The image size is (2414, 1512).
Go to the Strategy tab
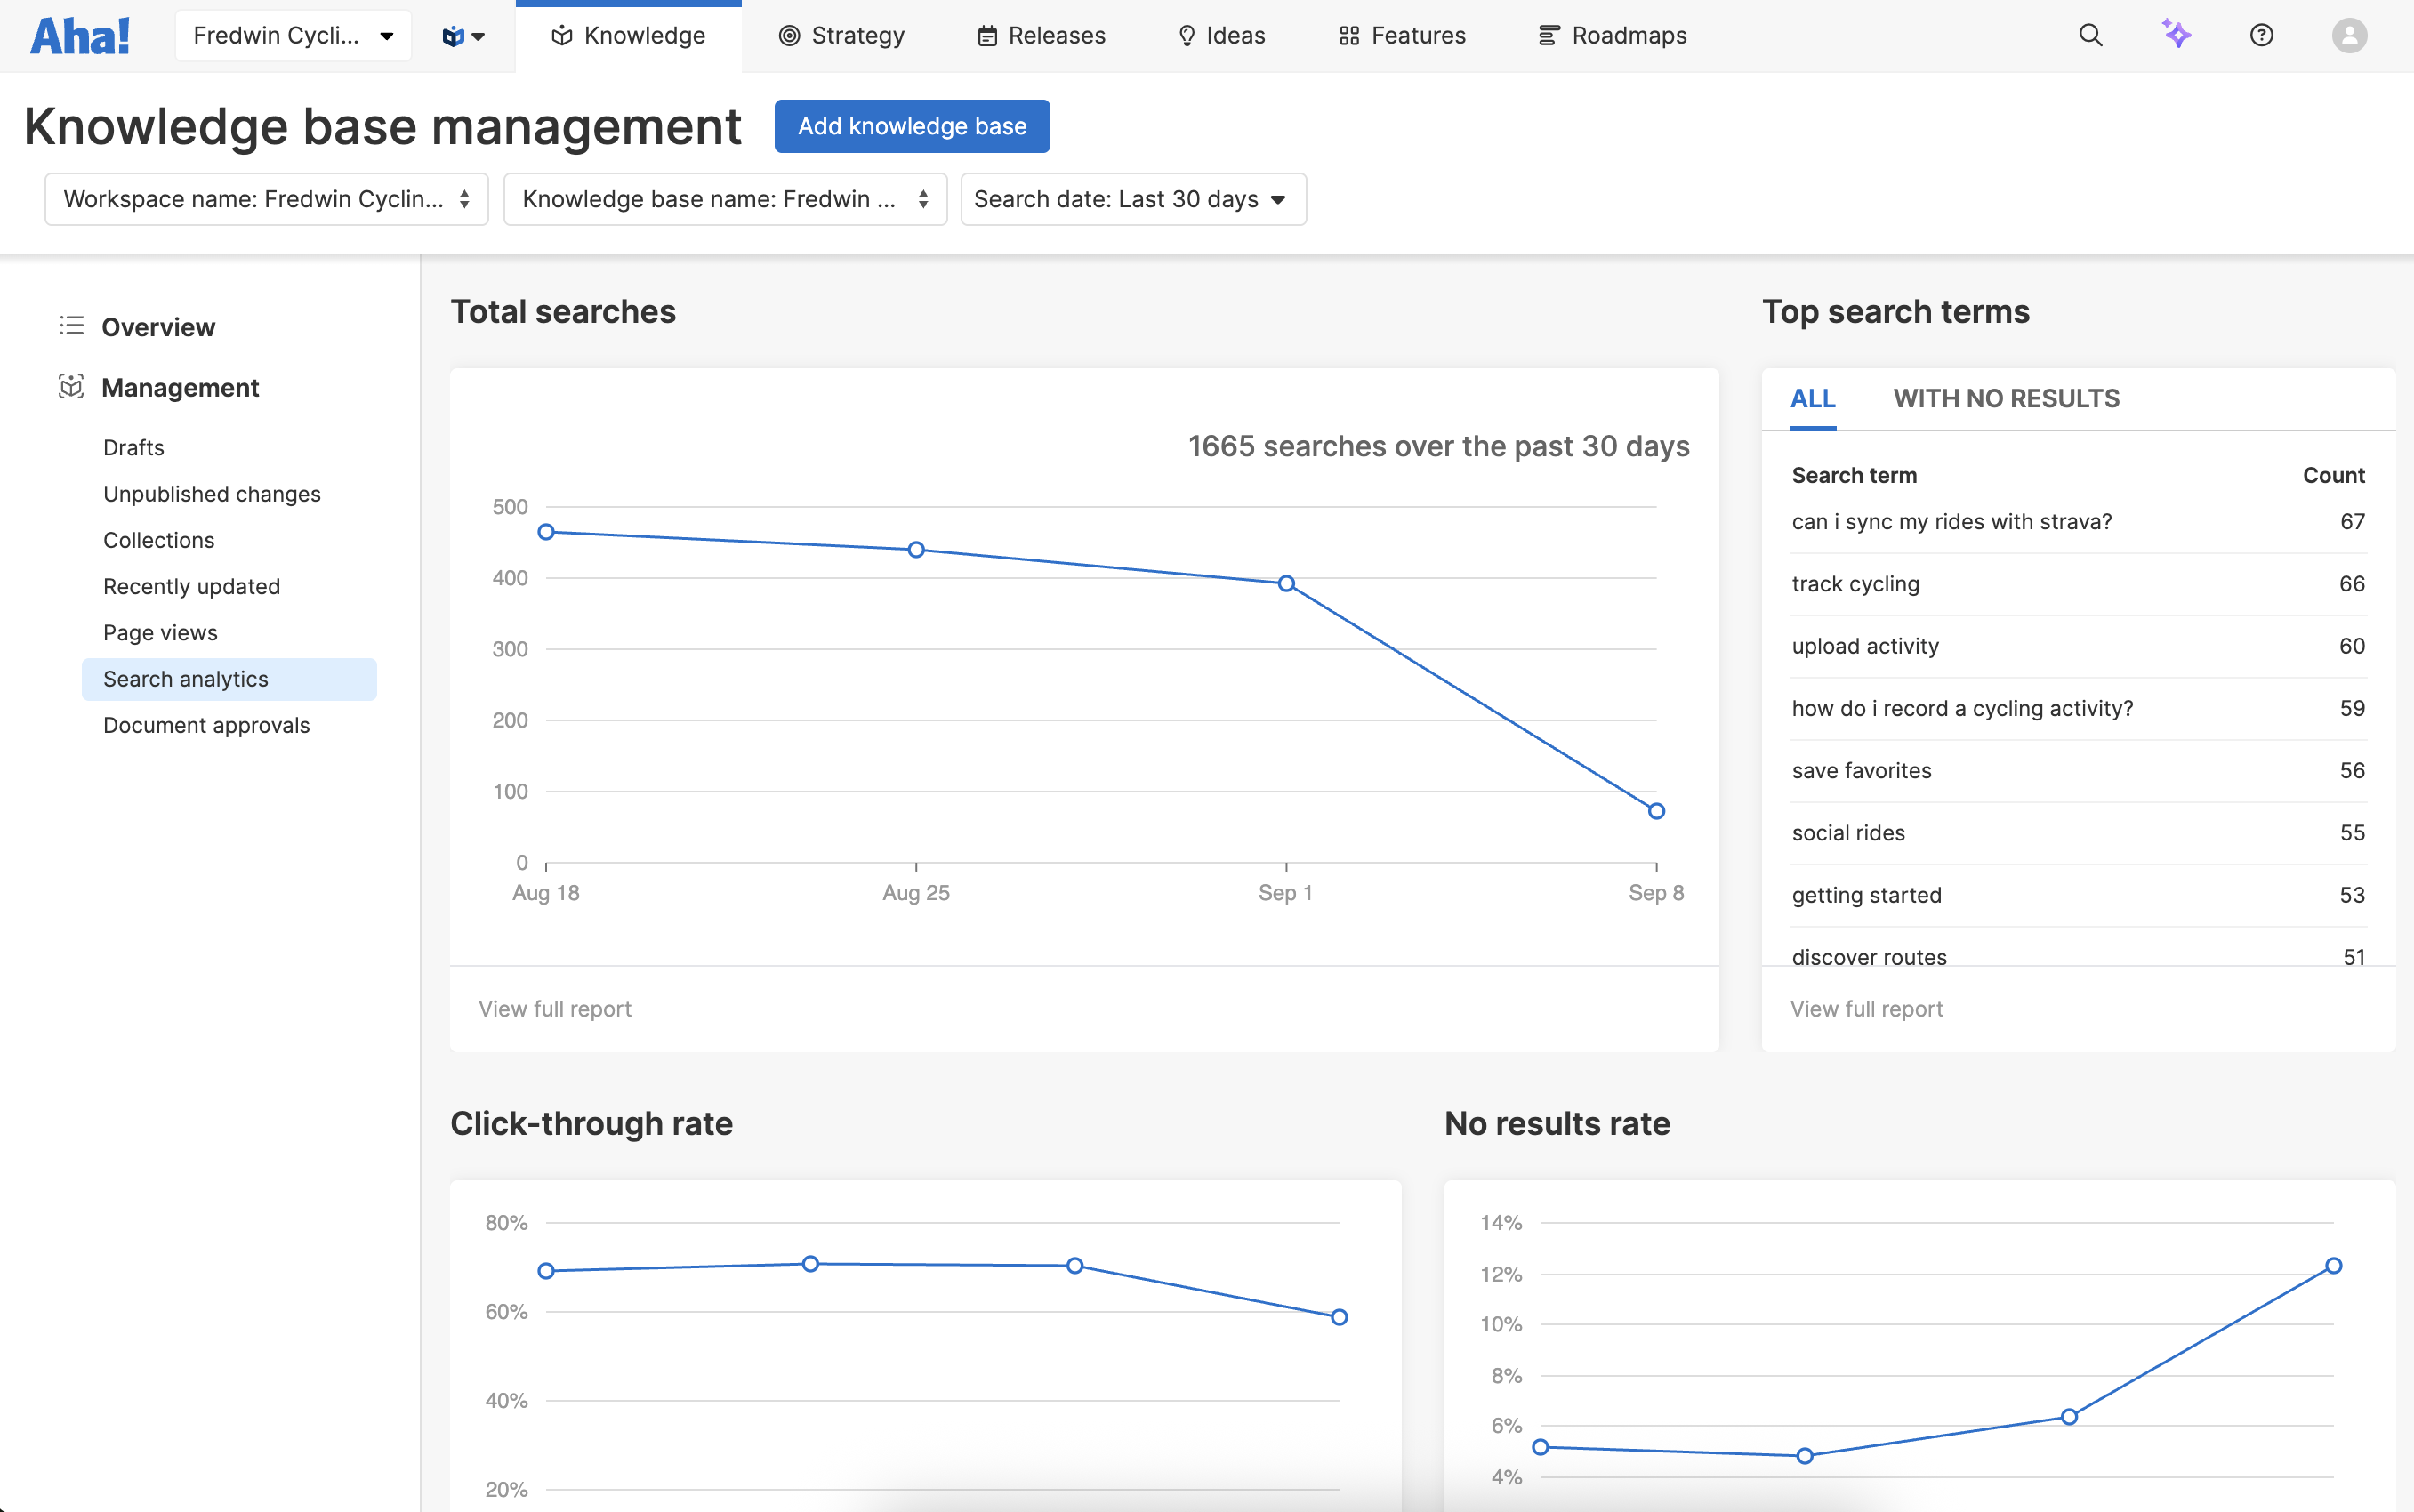point(841,36)
